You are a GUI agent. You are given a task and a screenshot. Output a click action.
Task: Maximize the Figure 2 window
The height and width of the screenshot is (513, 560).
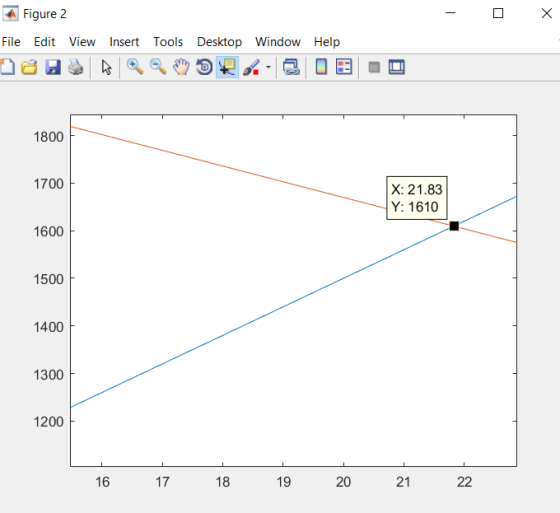[498, 13]
